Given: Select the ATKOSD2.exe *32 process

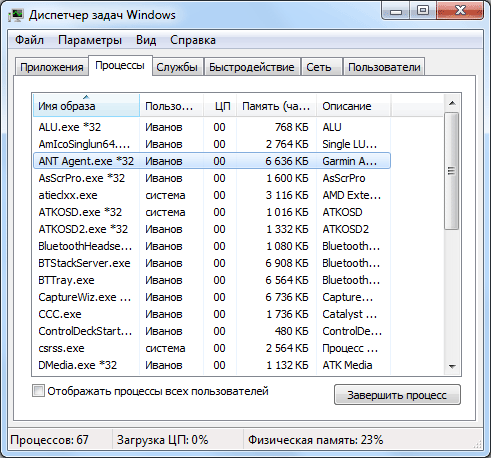Looking at the screenshot, I should [212, 229].
